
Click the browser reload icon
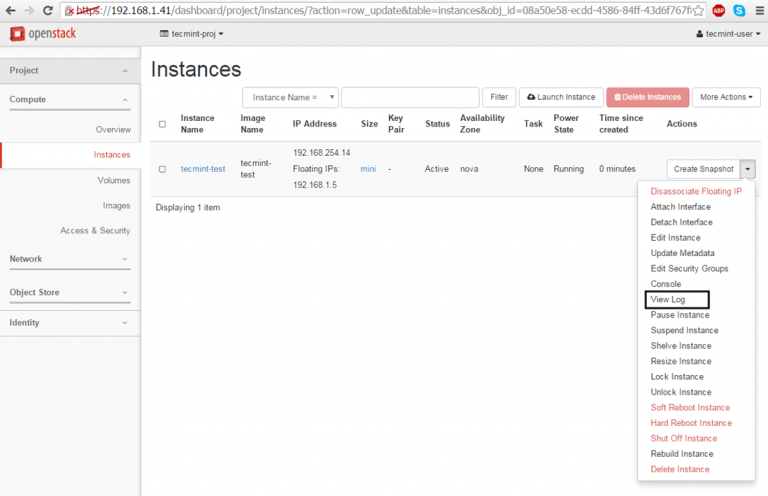pyautogui.click(x=49, y=10)
